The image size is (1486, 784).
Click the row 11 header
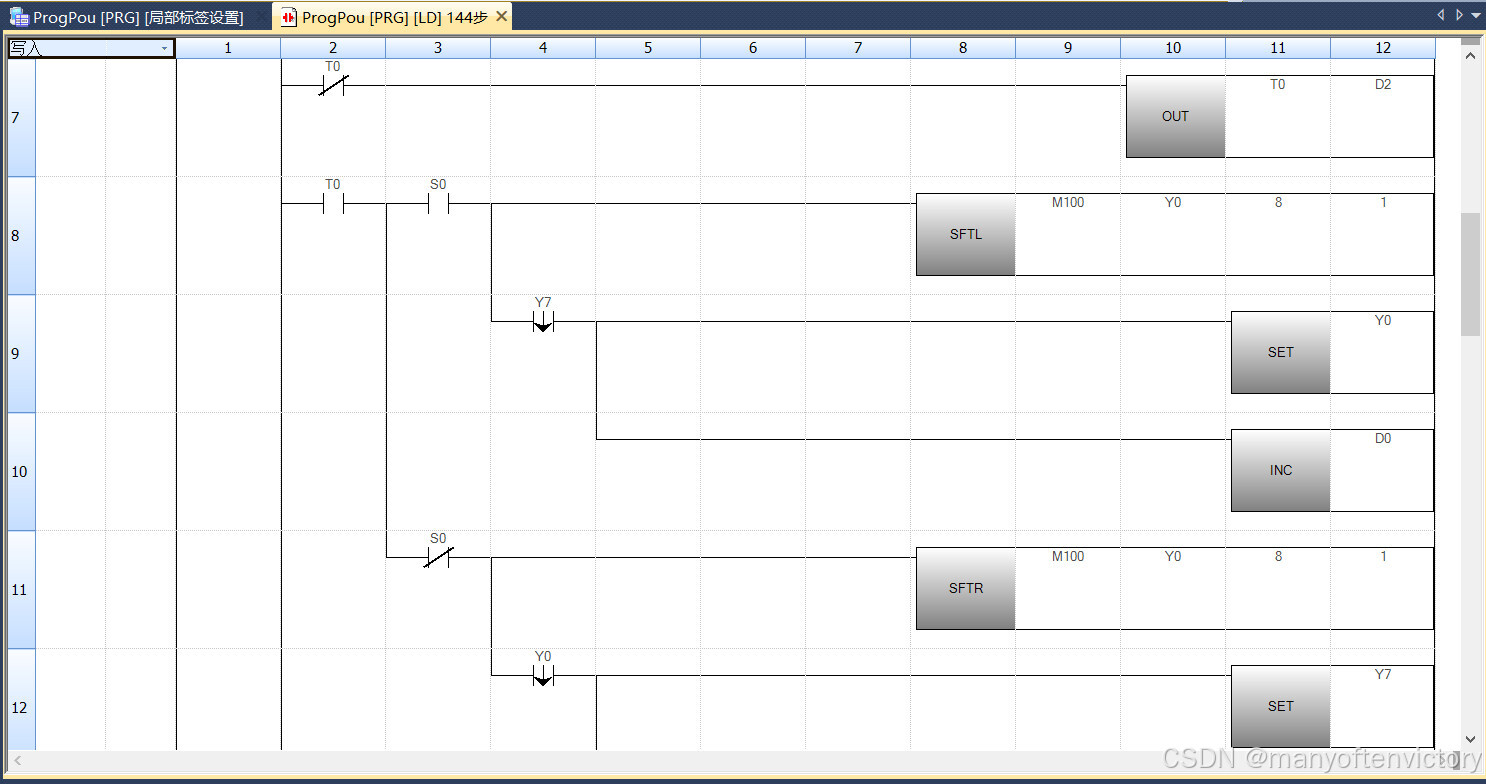pyautogui.click(x=21, y=590)
